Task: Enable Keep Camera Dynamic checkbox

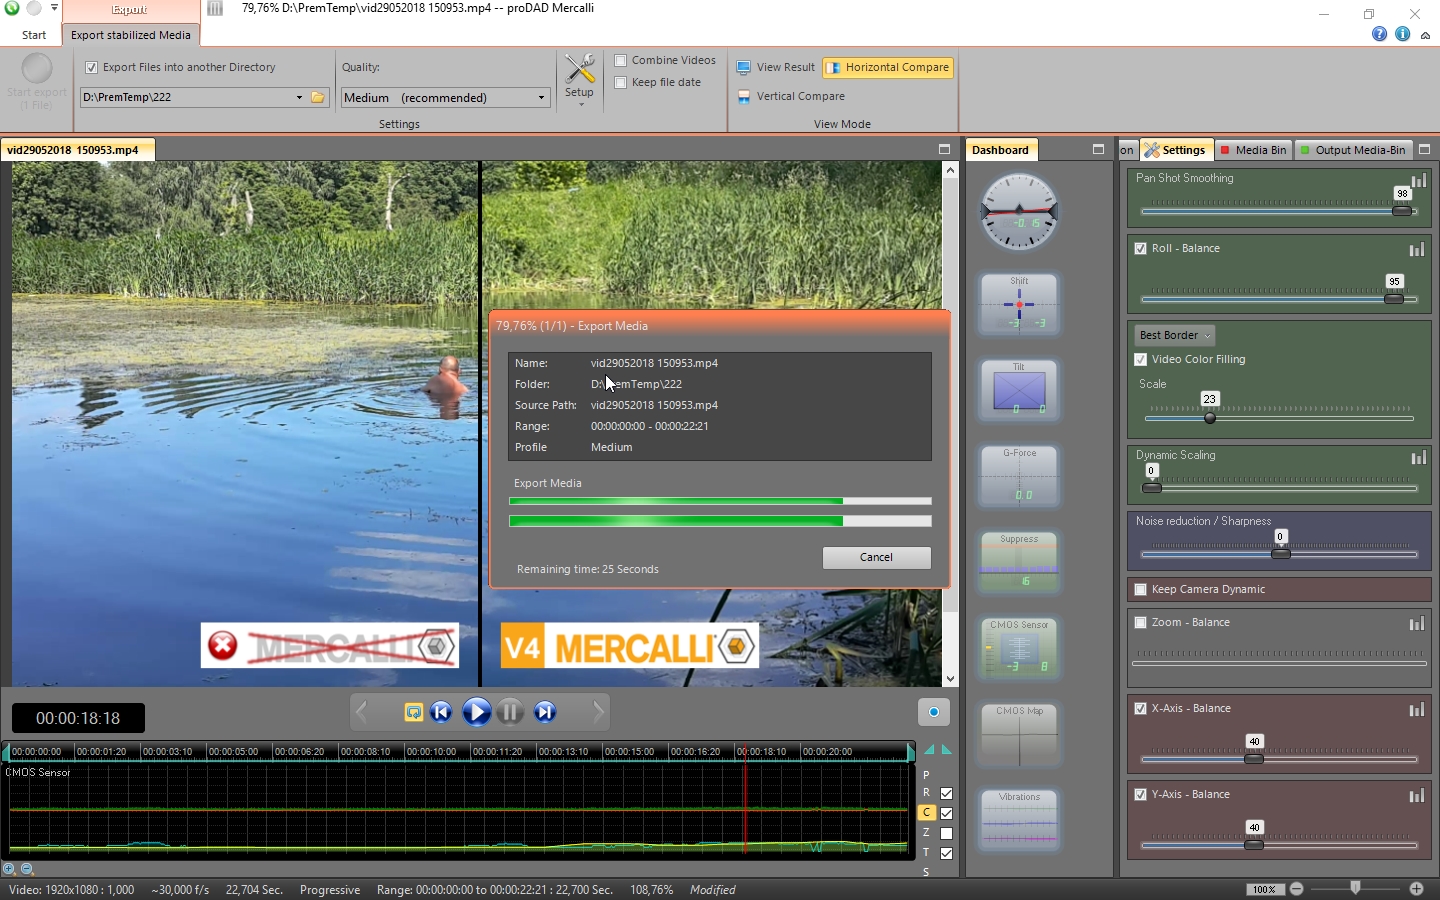Action: coord(1141,590)
